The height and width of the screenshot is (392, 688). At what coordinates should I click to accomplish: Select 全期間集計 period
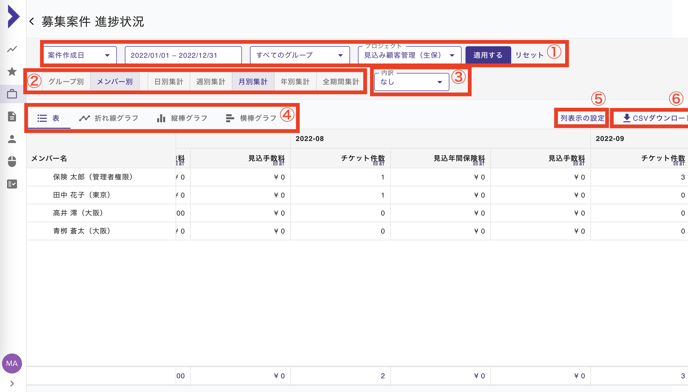coord(340,82)
